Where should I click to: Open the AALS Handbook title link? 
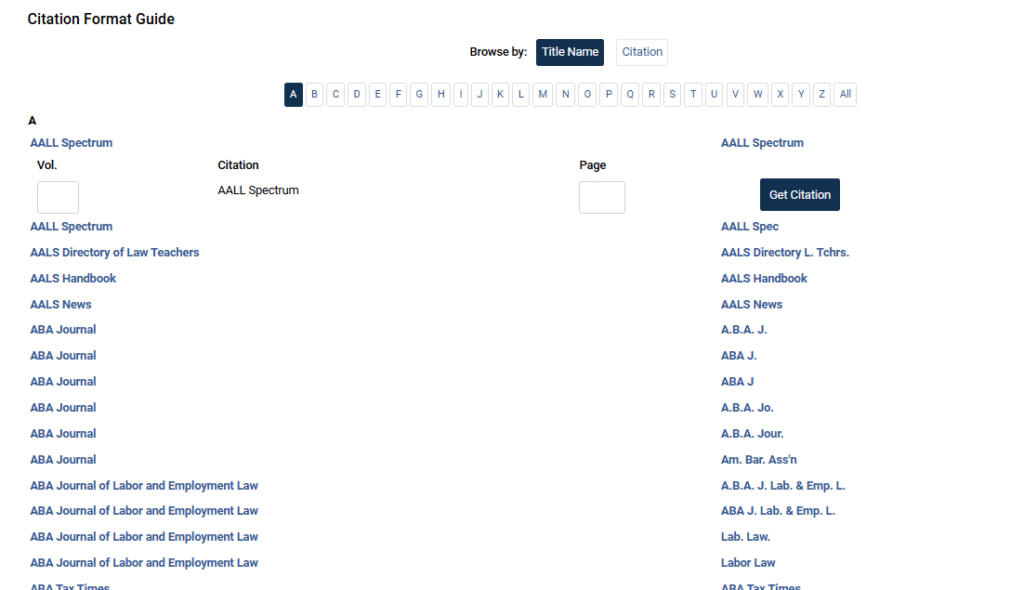(73, 278)
